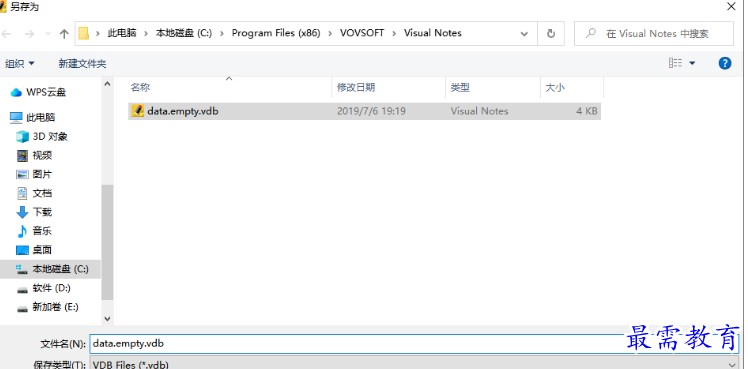Click the 下载 download arrow icon
The image size is (748, 369).
click(x=22, y=212)
